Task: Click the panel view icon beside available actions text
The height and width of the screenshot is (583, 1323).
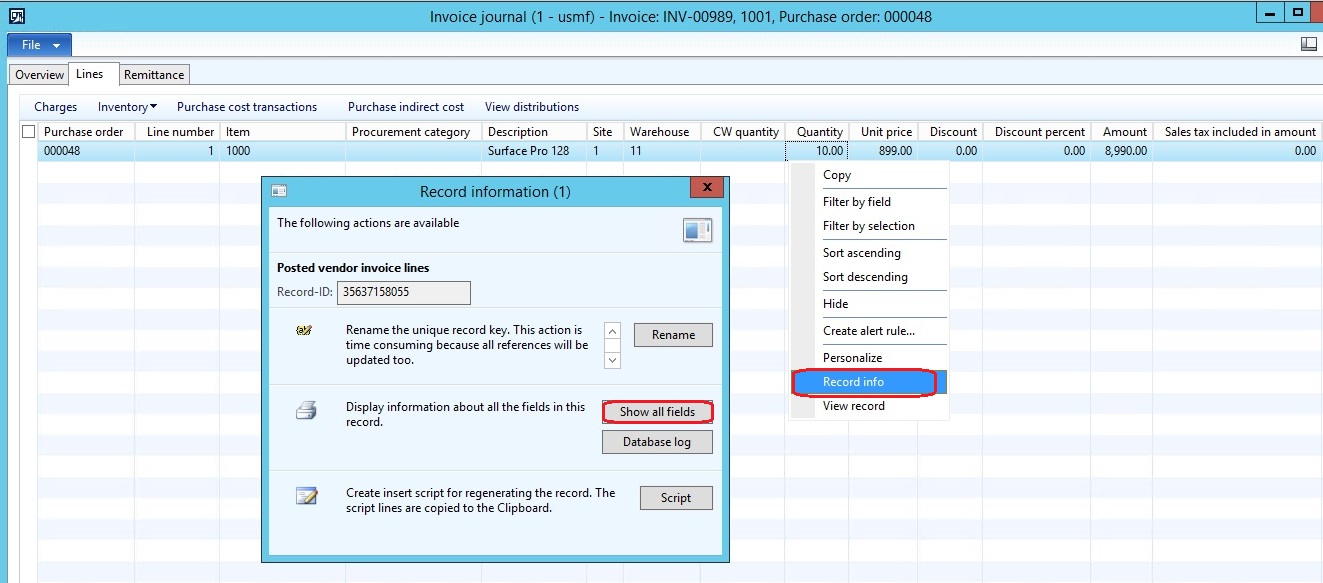Action: click(697, 230)
